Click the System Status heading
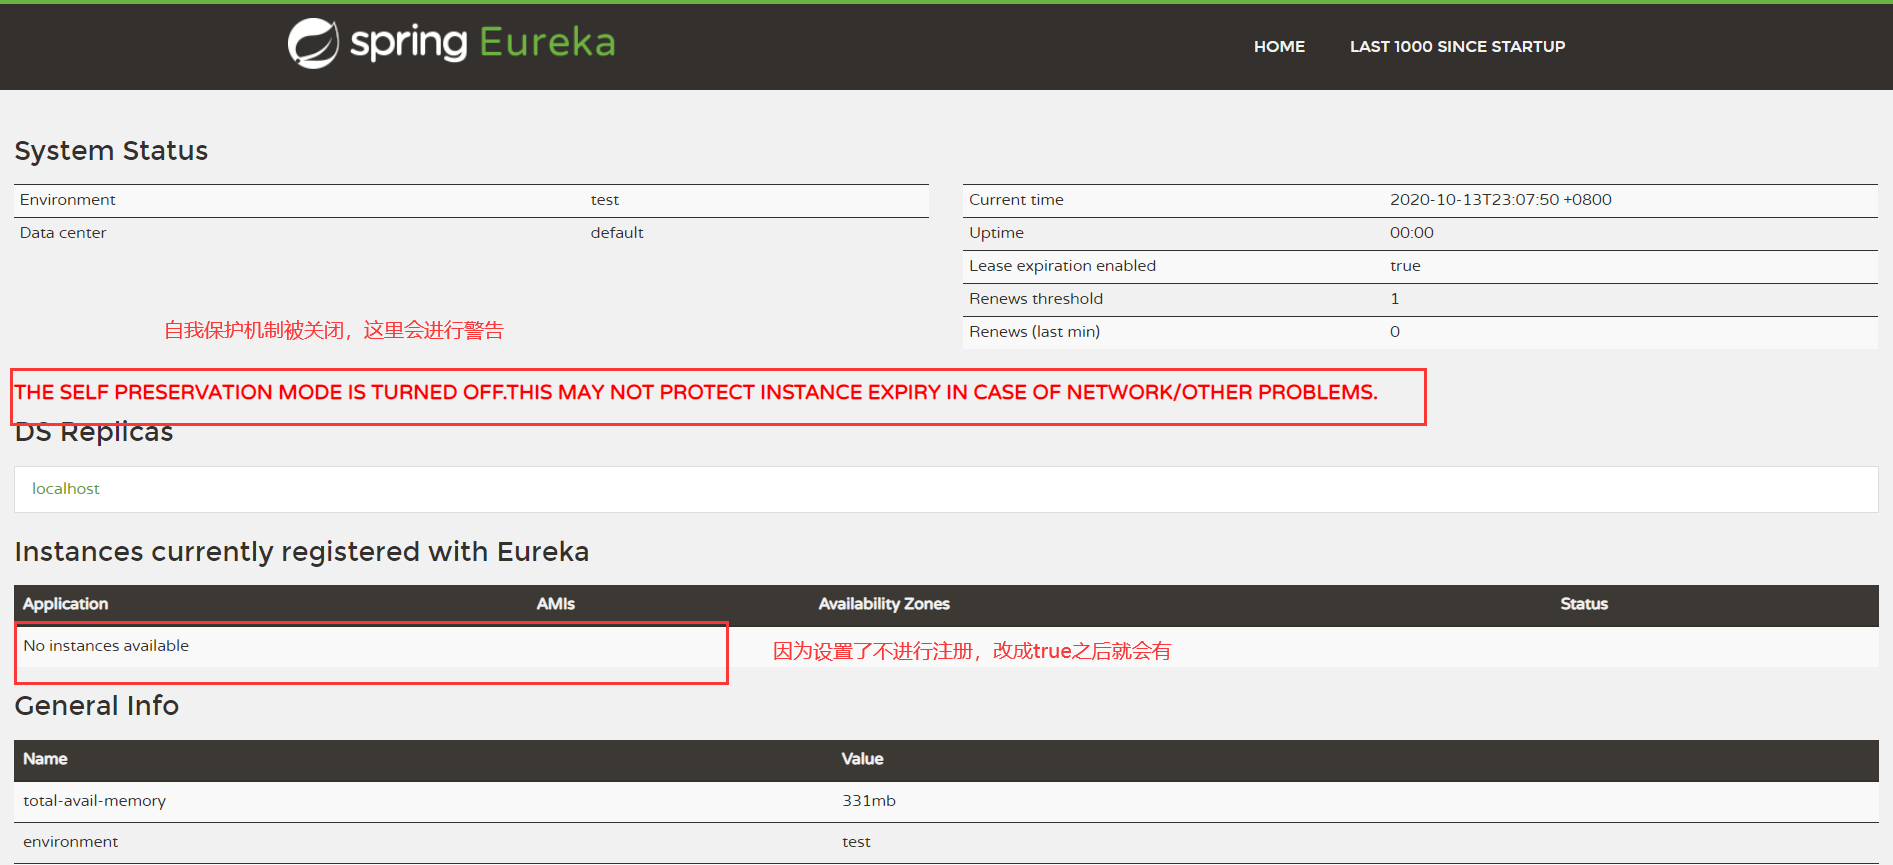Screen dimensions: 1893x865 pyautogui.click(x=111, y=150)
